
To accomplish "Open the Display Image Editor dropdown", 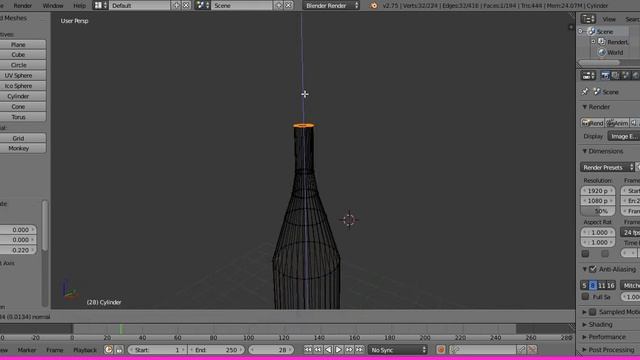I will [x=624, y=136].
